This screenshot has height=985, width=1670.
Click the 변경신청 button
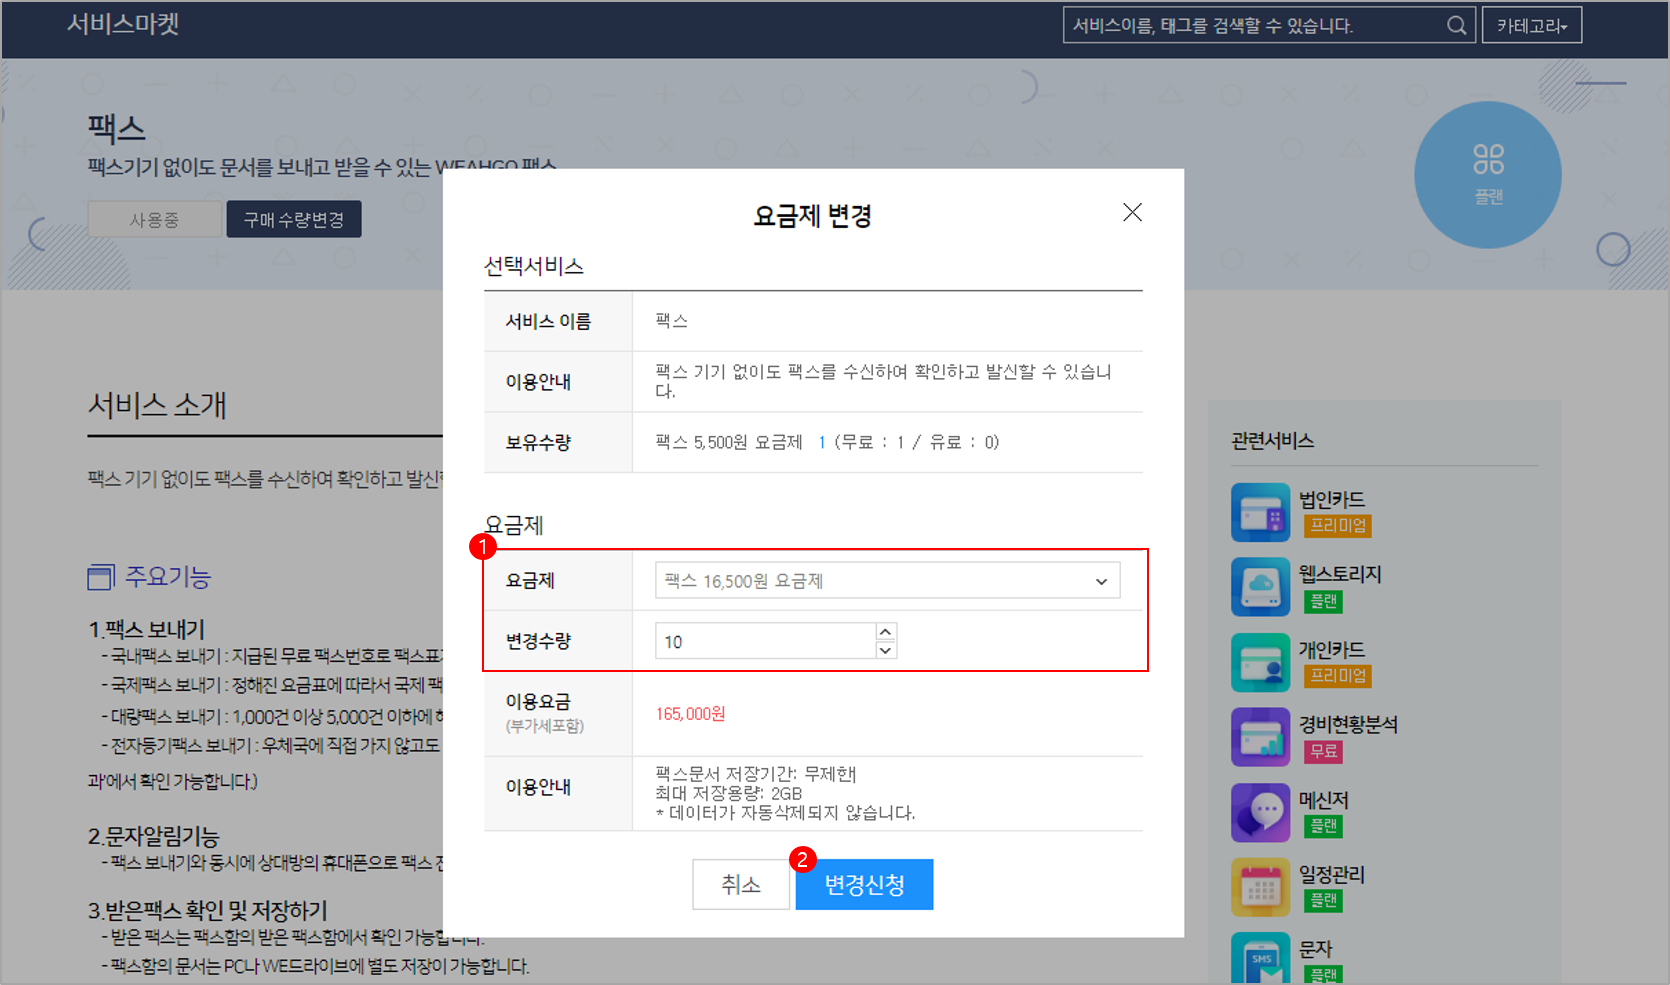click(864, 885)
